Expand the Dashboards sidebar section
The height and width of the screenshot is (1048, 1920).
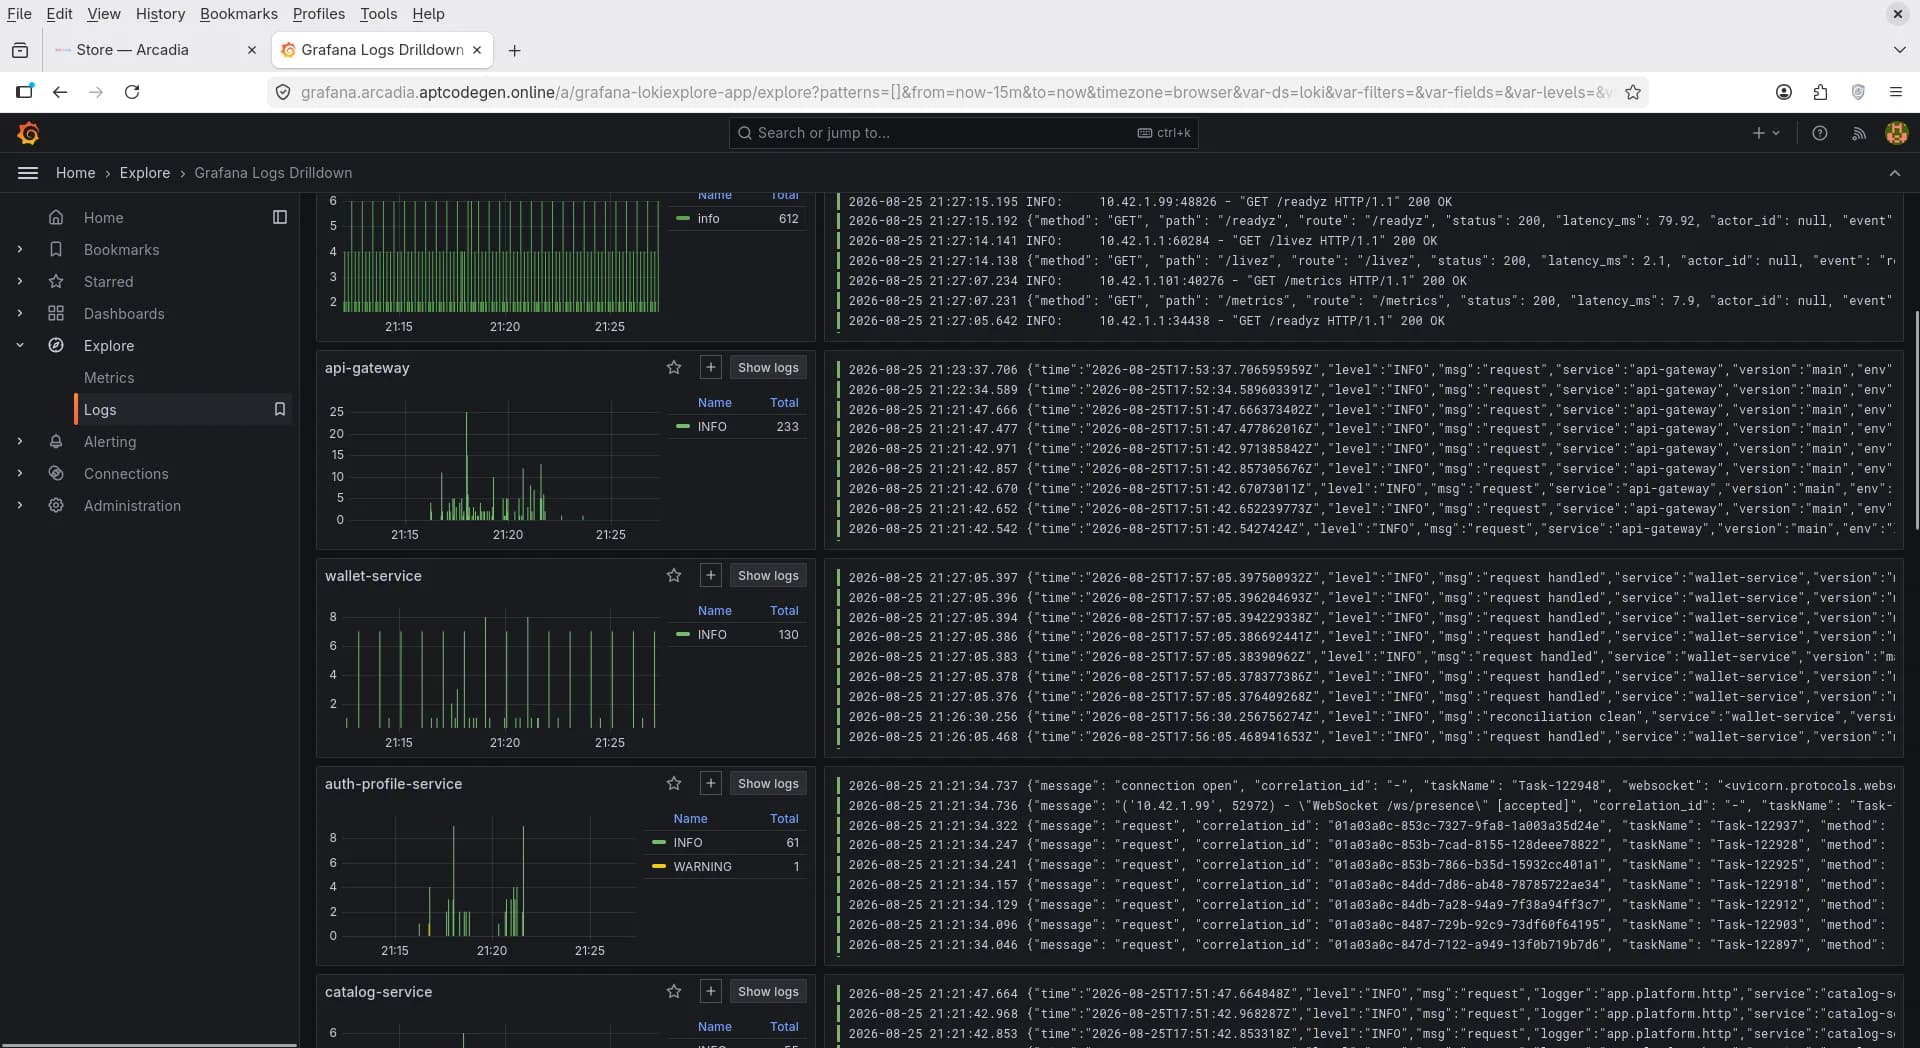point(20,314)
